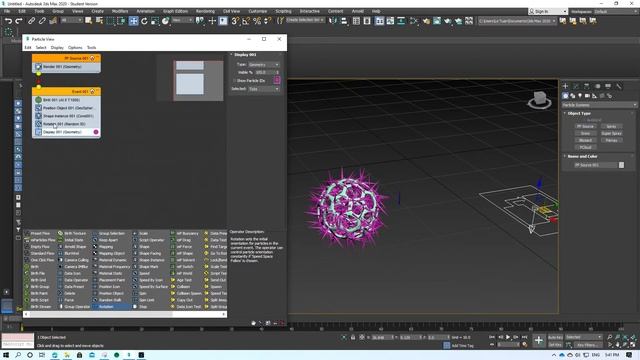
Task: Open Particle View Display menu
Action: pos(57,48)
